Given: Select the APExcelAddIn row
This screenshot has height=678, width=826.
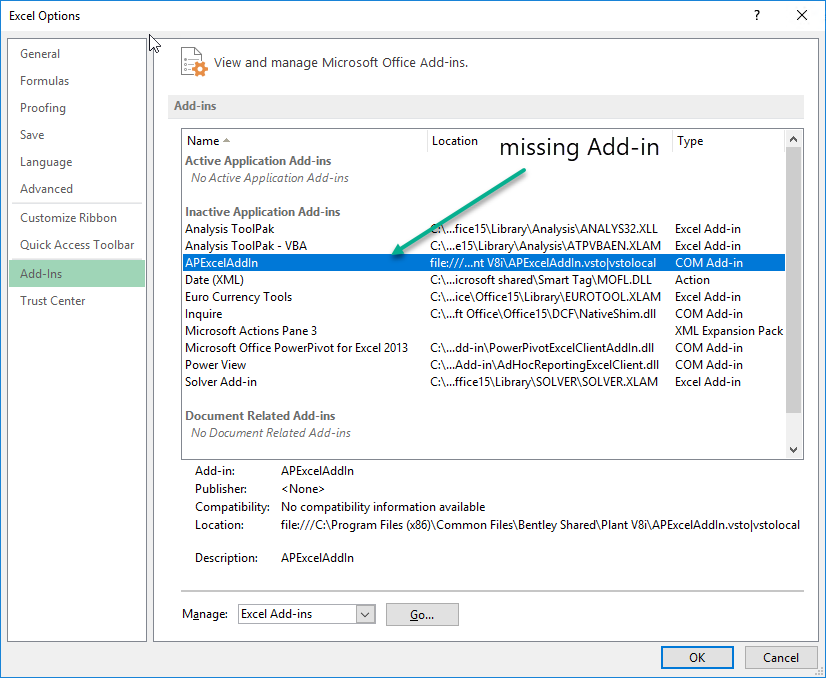Looking at the screenshot, I should click(x=484, y=262).
